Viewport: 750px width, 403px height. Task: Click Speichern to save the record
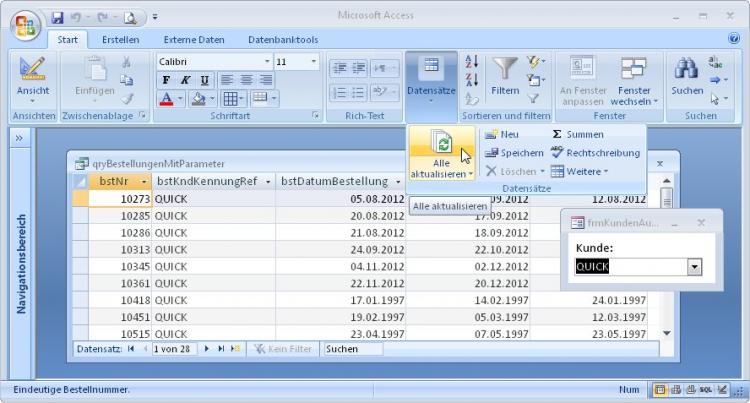pos(514,153)
